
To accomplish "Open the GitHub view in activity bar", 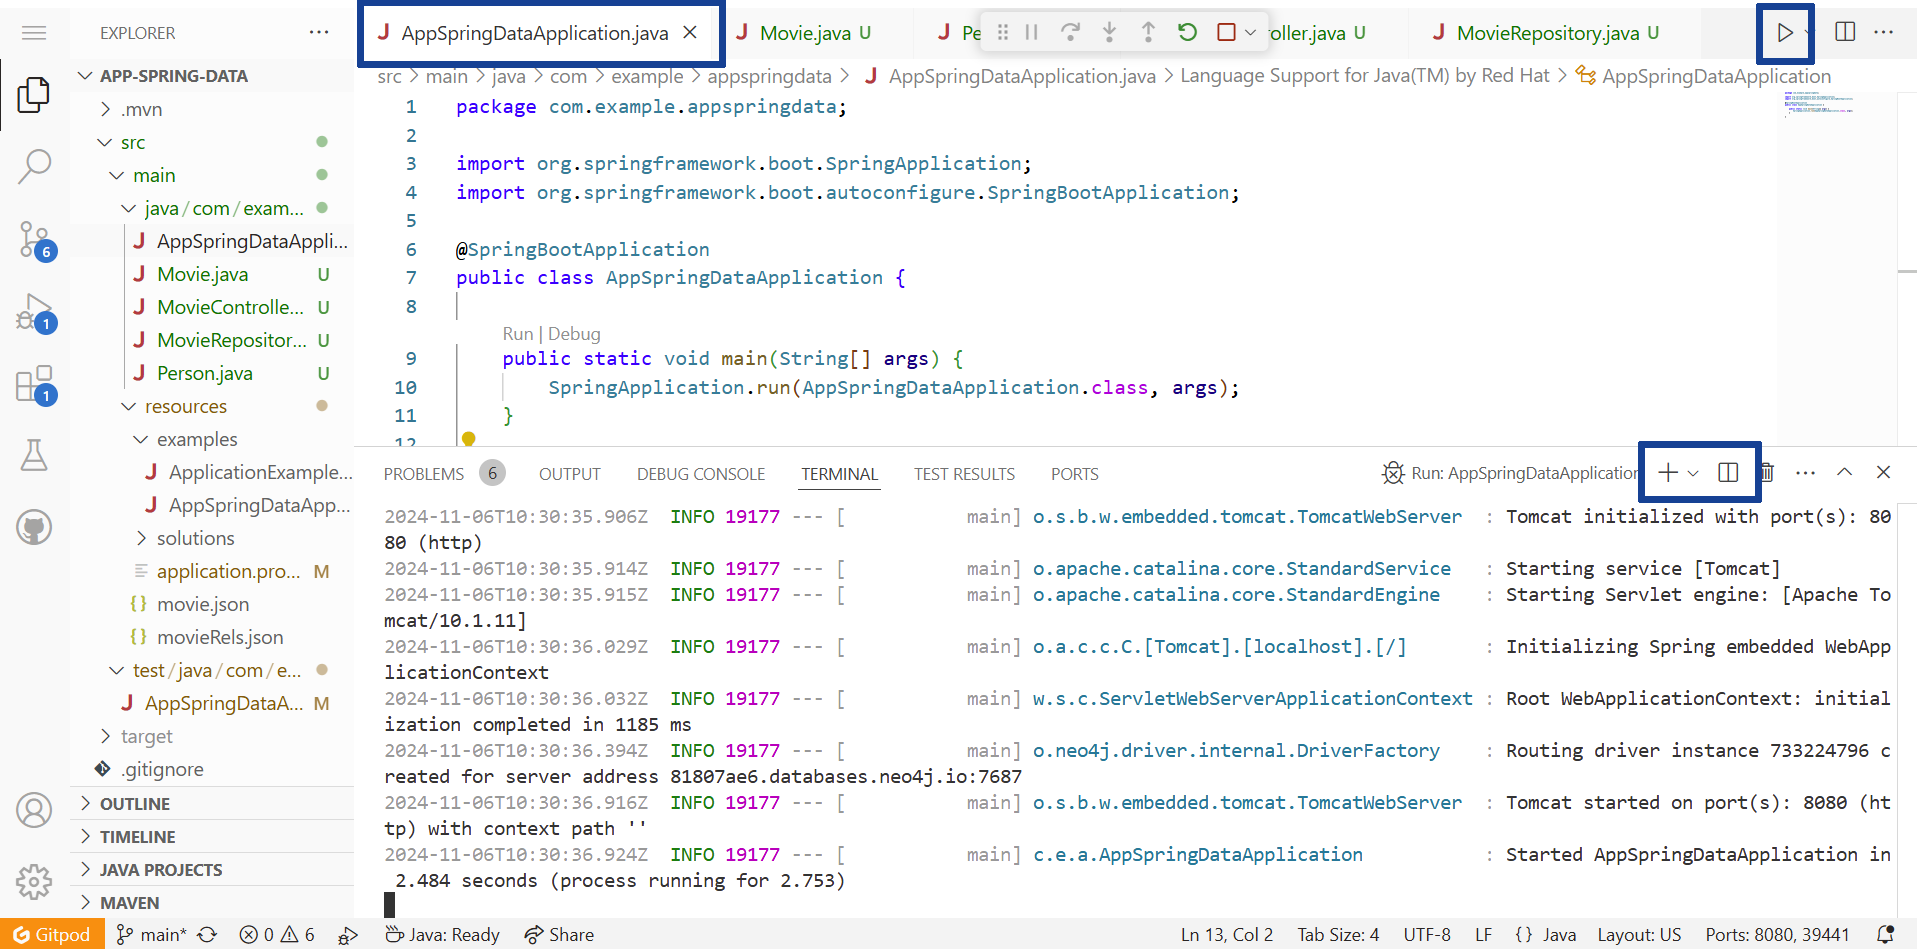I will (34, 527).
